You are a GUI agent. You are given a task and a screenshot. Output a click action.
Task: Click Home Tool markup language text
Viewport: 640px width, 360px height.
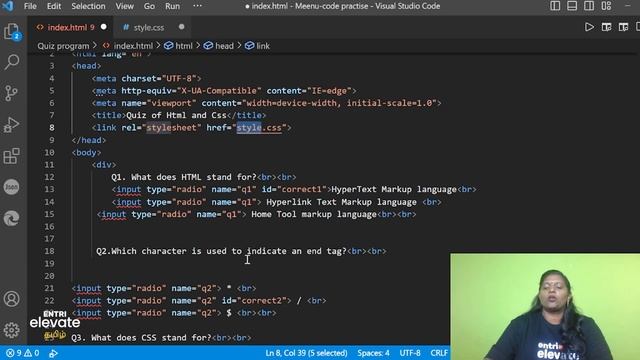[x=314, y=214]
